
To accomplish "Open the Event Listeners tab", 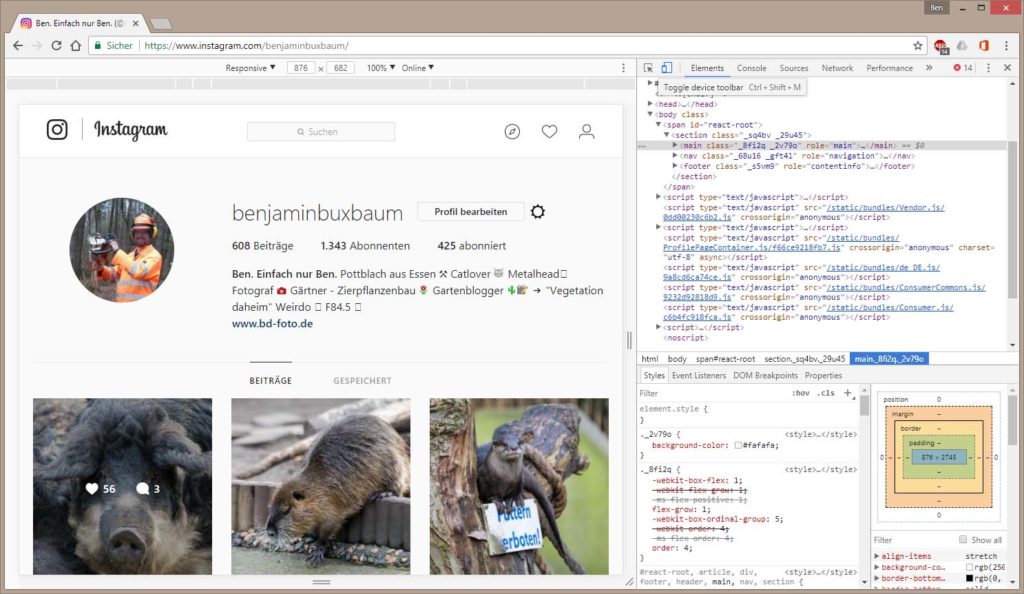I will click(x=699, y=375).
